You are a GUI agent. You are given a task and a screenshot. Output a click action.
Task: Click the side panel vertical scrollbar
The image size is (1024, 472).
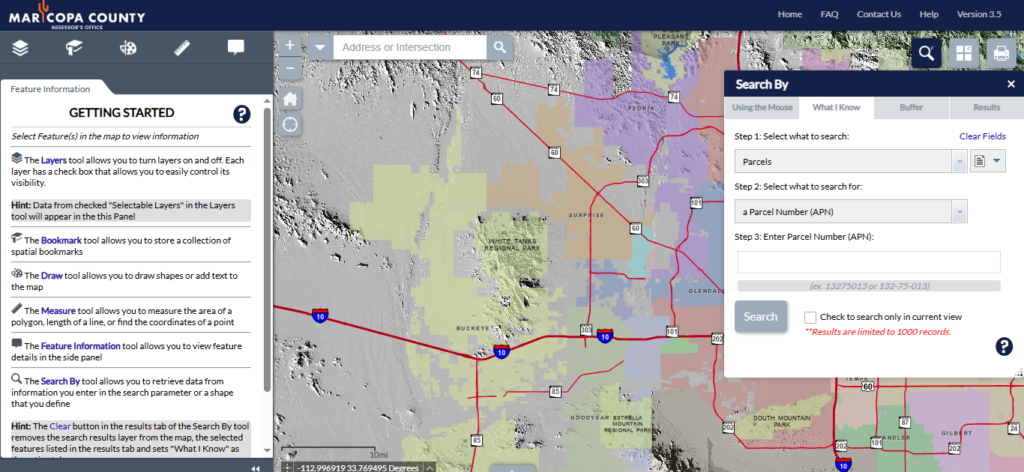coord(267,250)
